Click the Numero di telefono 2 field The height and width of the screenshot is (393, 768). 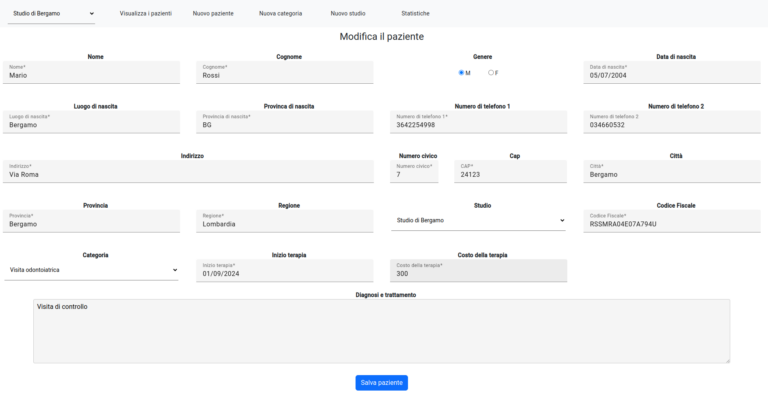672,122
